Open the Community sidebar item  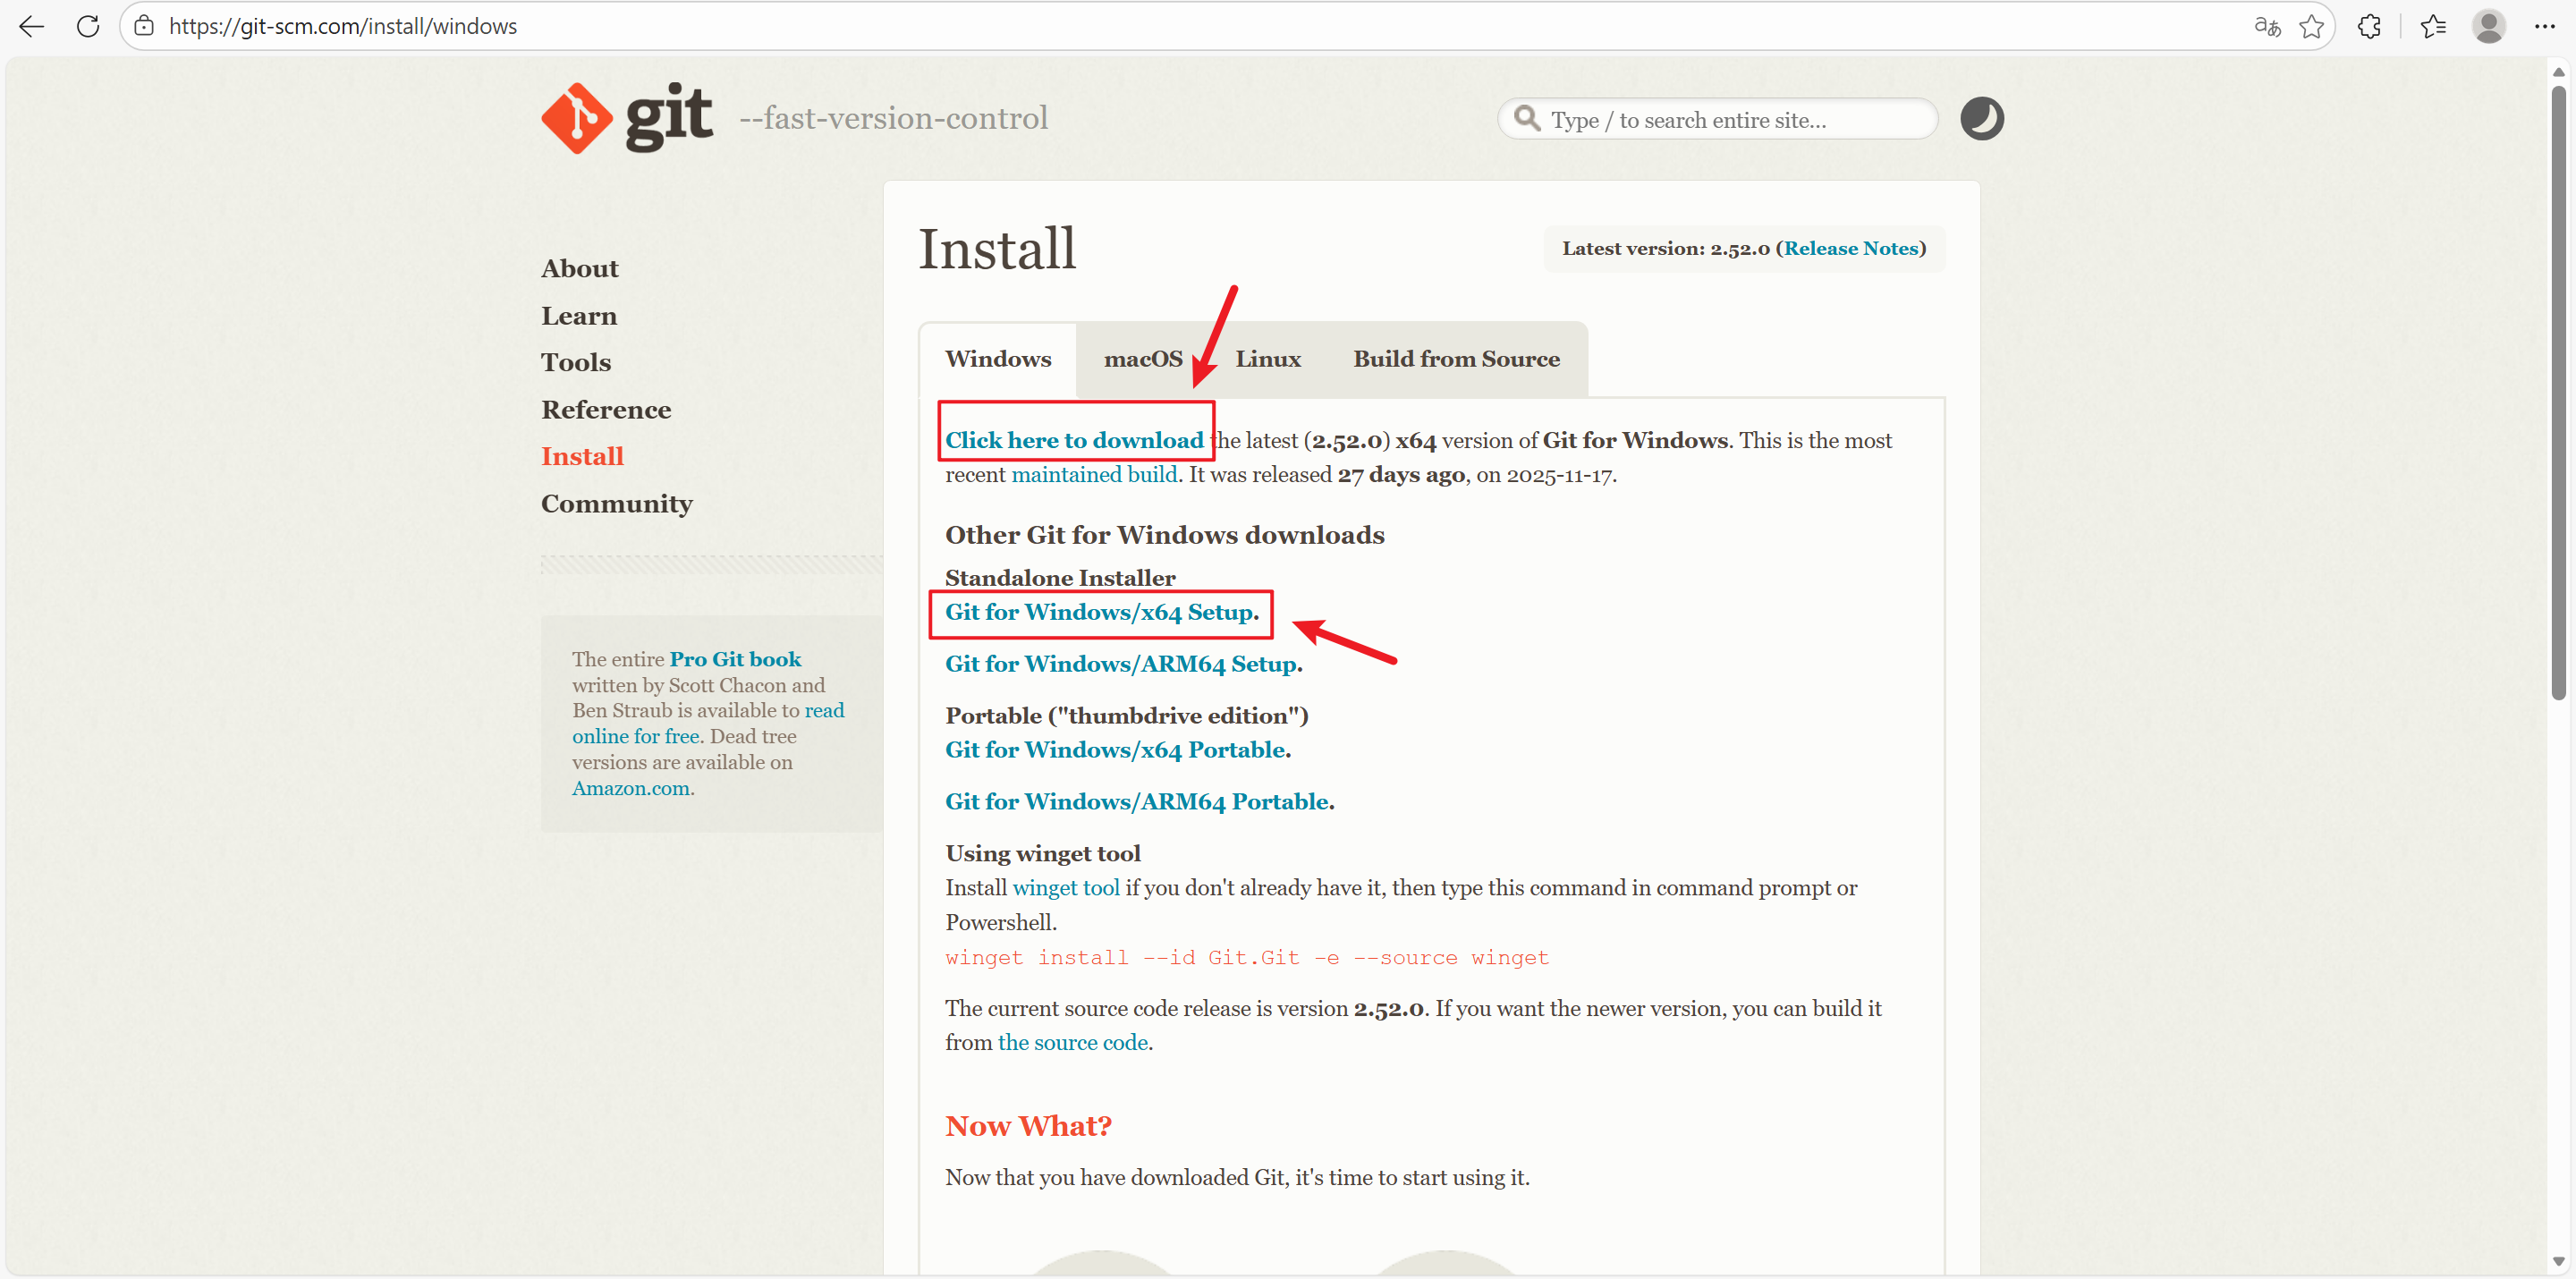pos(616,504)
